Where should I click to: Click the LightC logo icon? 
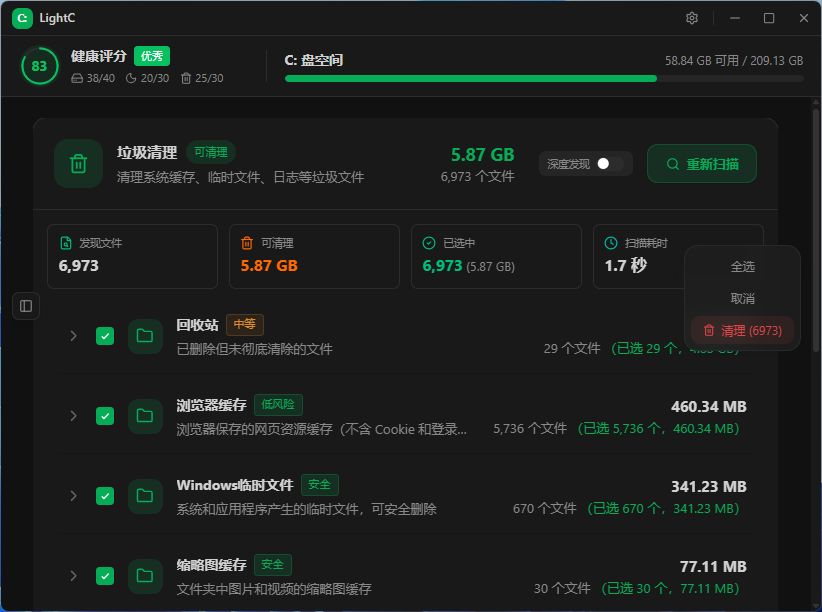[23, 18]
